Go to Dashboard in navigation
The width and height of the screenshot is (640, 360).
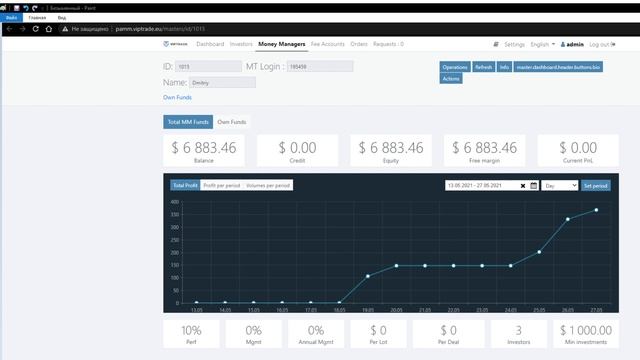point(210,44)
